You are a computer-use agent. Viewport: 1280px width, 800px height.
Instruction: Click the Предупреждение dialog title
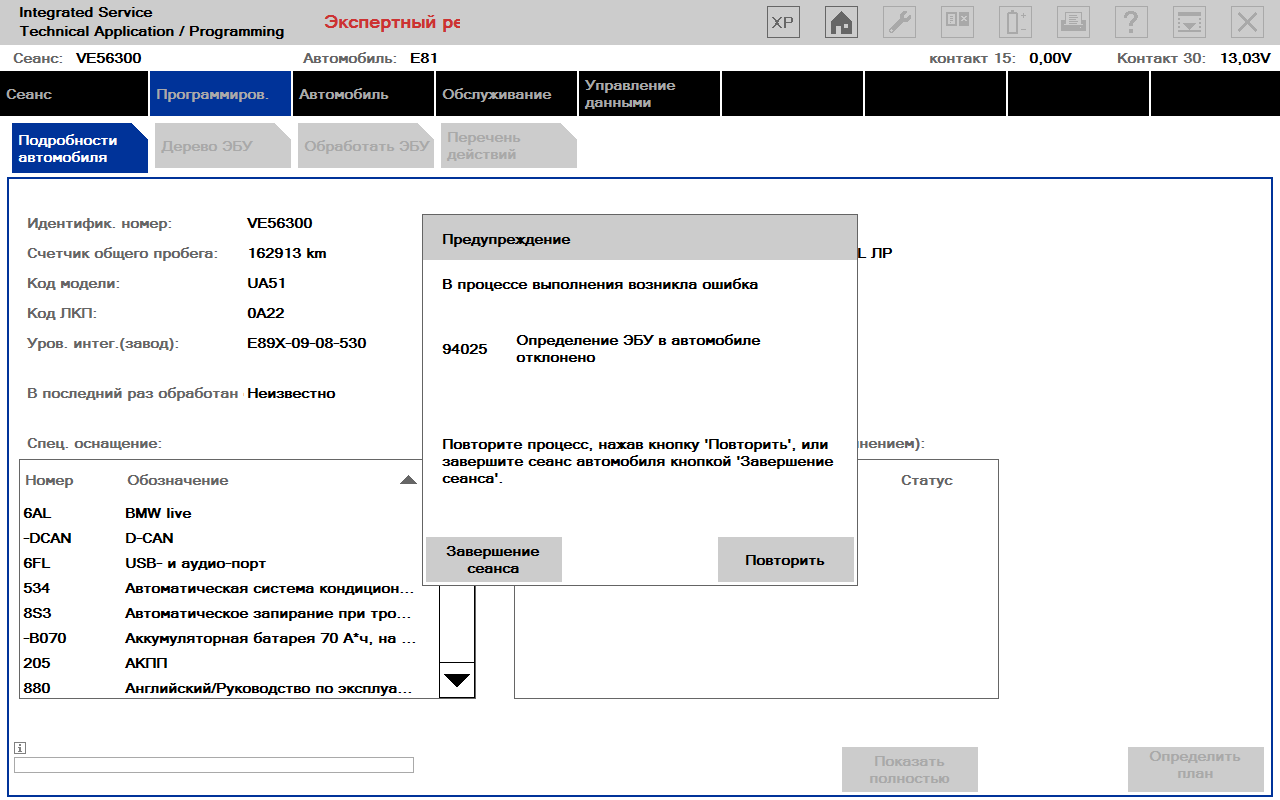click(506, 240)
